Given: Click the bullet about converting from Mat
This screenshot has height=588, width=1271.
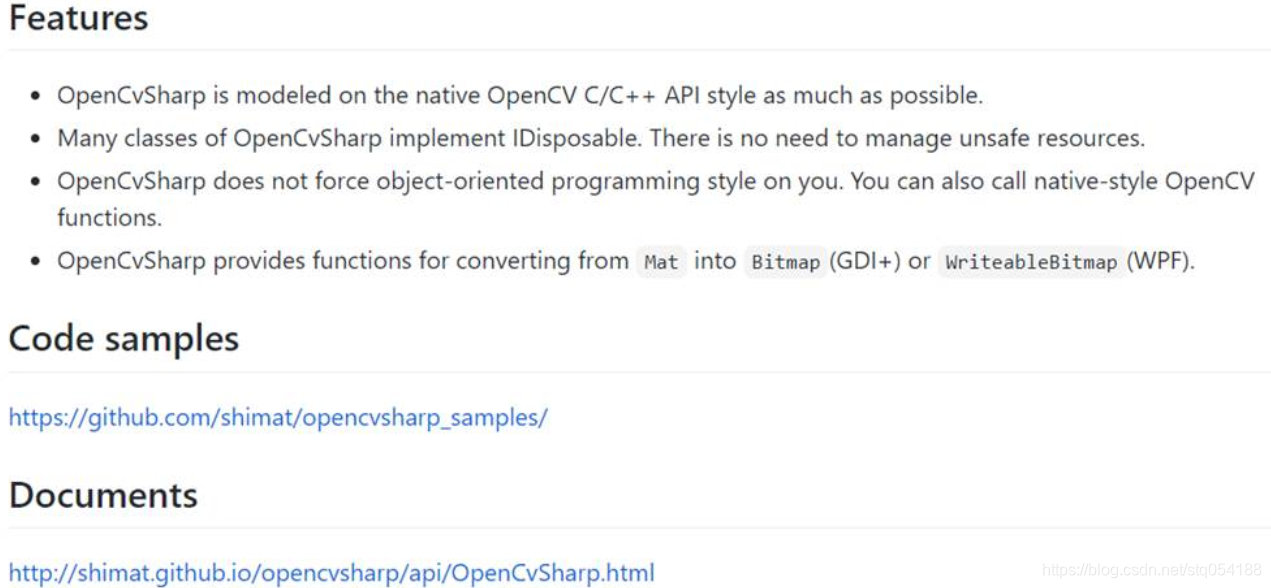Looking at the screenshot, I should (x=626, y=262).
